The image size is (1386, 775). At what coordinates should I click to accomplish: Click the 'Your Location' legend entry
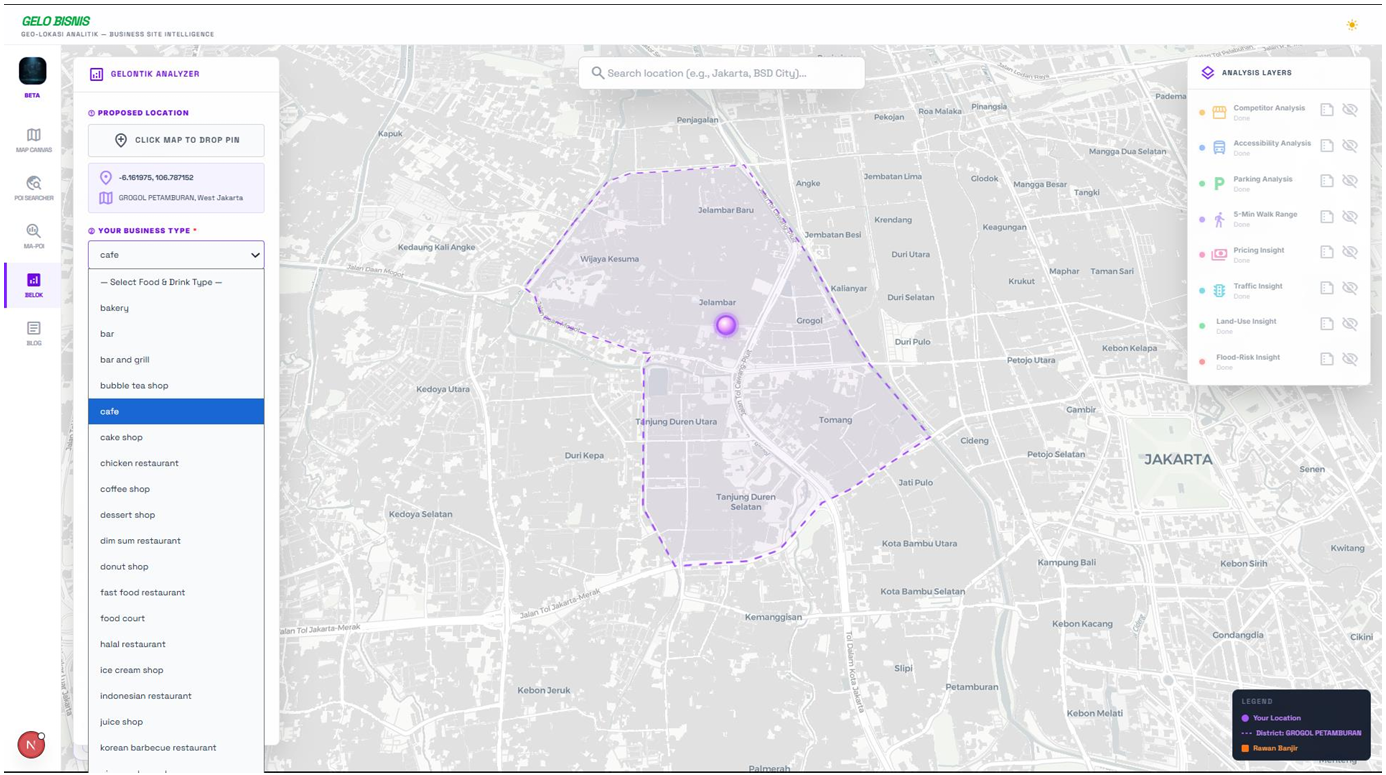1276,718
